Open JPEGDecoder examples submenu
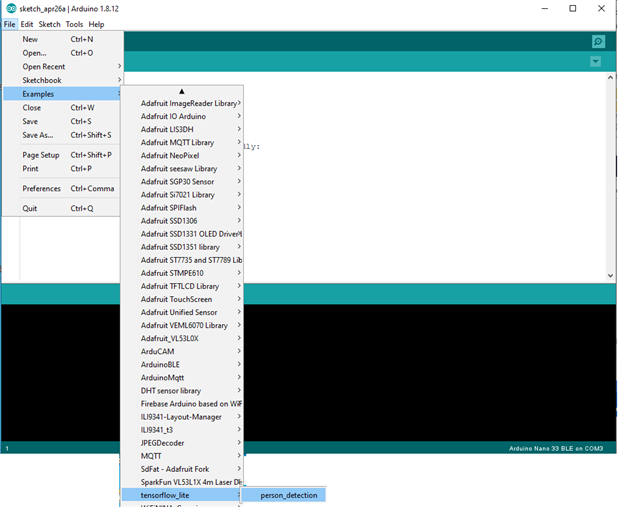Screen dimensions: 620x507 [x=182, y=443]
